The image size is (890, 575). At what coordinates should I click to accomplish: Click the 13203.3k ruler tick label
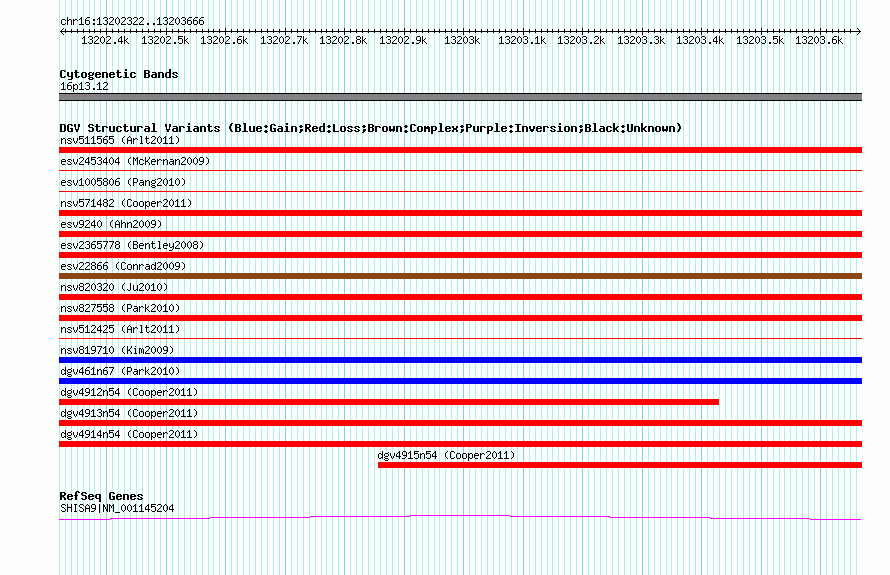click(641, 40)
